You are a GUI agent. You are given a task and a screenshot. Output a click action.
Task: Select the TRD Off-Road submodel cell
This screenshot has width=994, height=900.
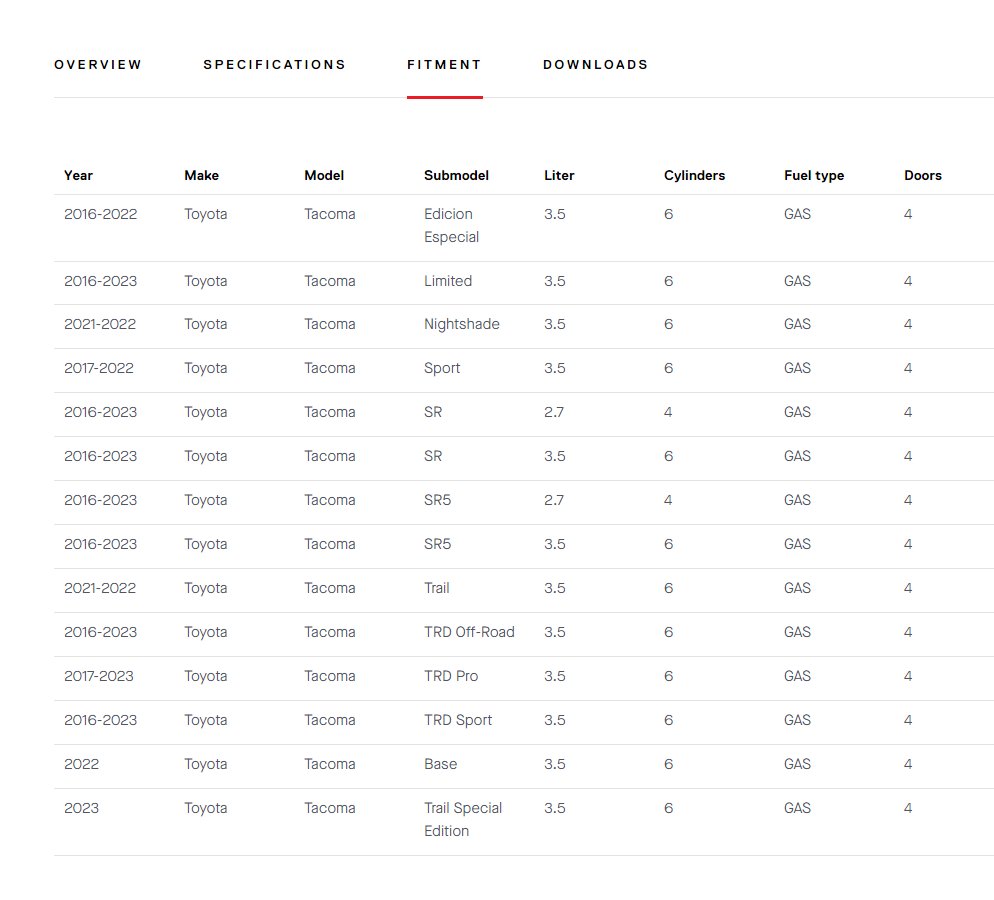pos(469,632)
